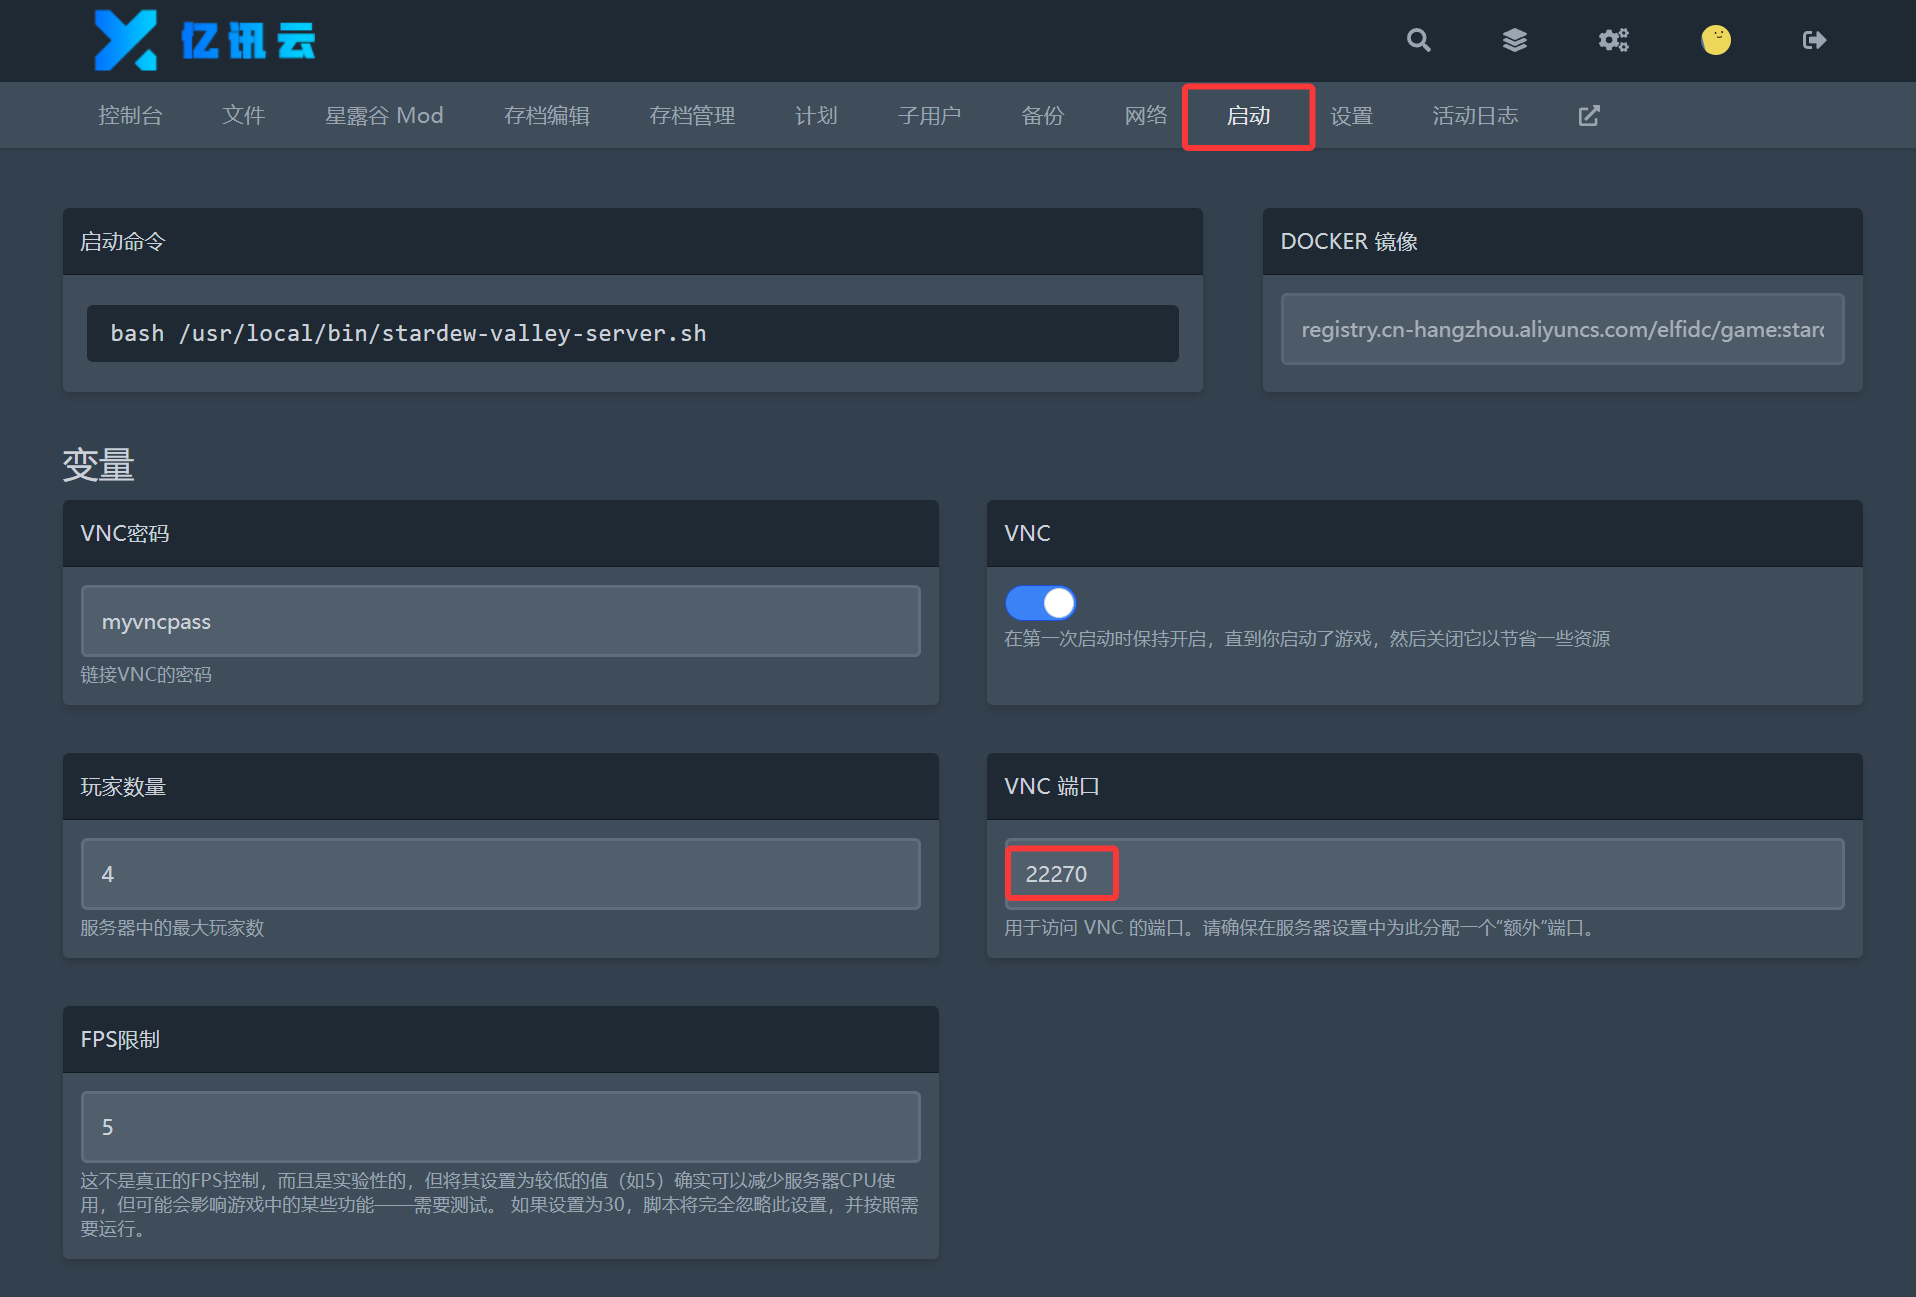
Task: Click the FPS限制 description text
Action: [499, 1205]
